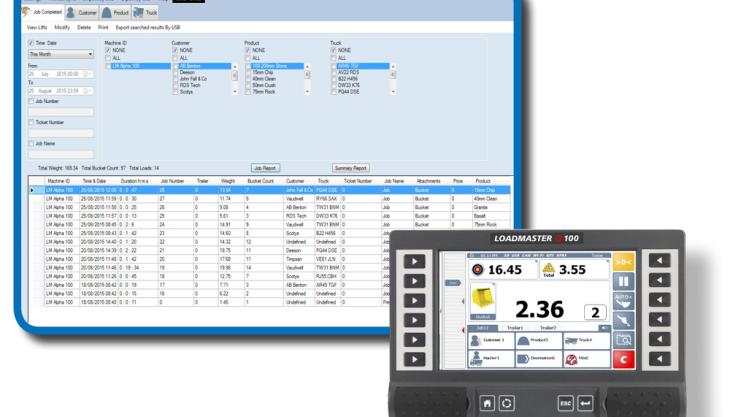730x417 pixels.
Task: Tap the folder search key on Loadmaster
Action: point(623,340)
